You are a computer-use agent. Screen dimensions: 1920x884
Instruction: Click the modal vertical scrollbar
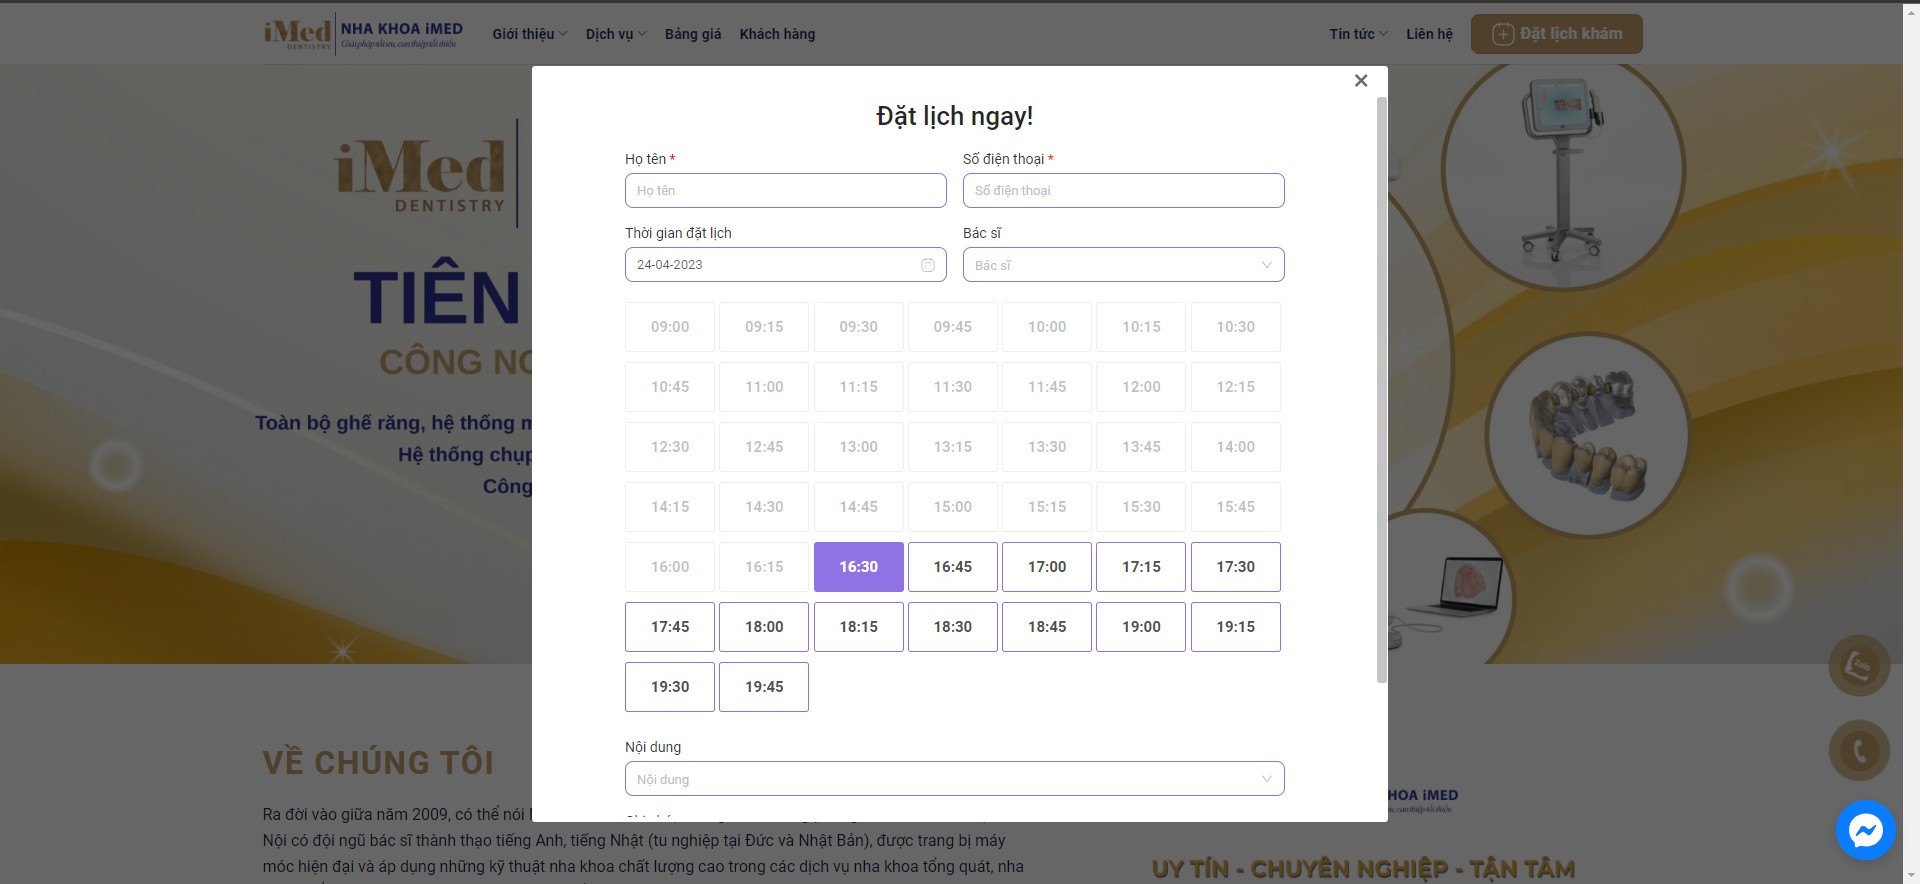click(x=1382, y=390)
